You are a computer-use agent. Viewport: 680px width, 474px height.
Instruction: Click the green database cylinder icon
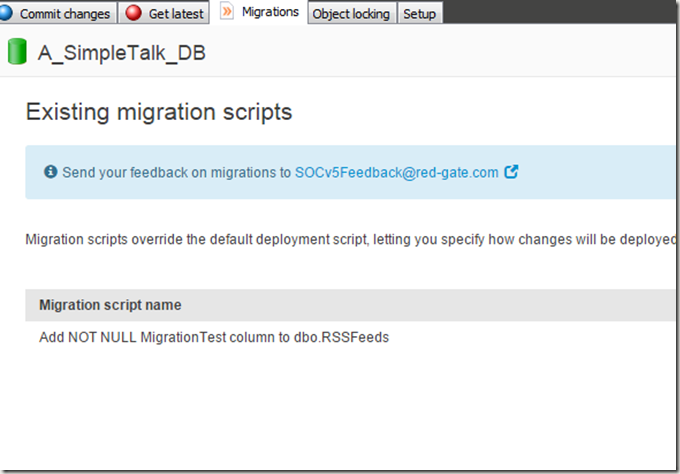click(17, 52)
